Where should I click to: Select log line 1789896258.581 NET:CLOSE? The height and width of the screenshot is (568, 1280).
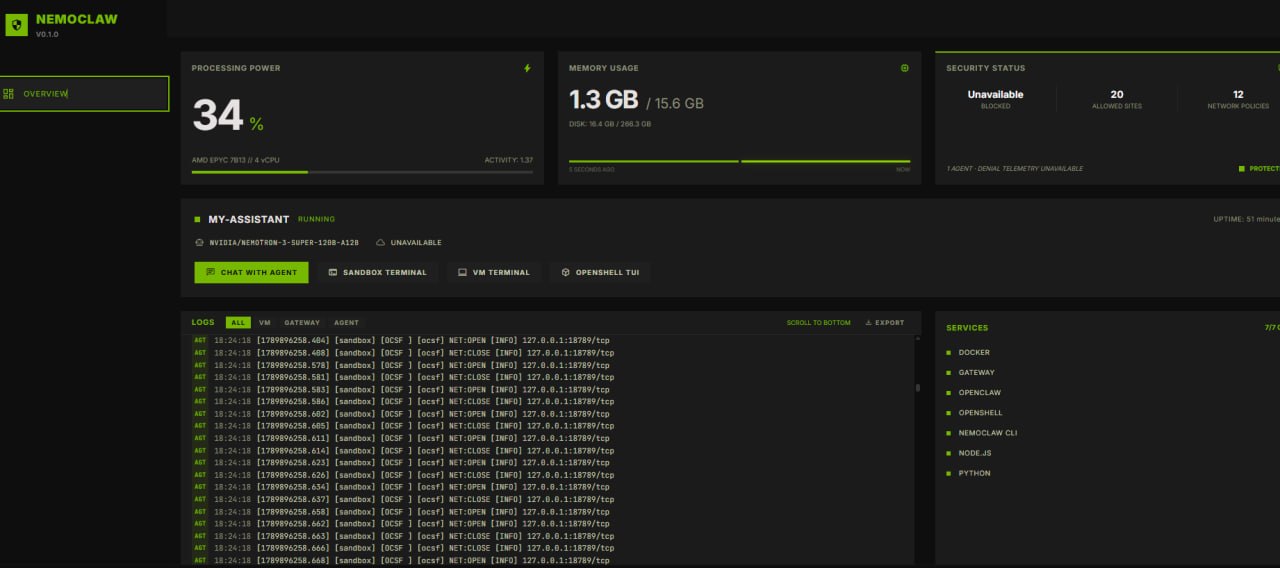[x=404, y=377]
